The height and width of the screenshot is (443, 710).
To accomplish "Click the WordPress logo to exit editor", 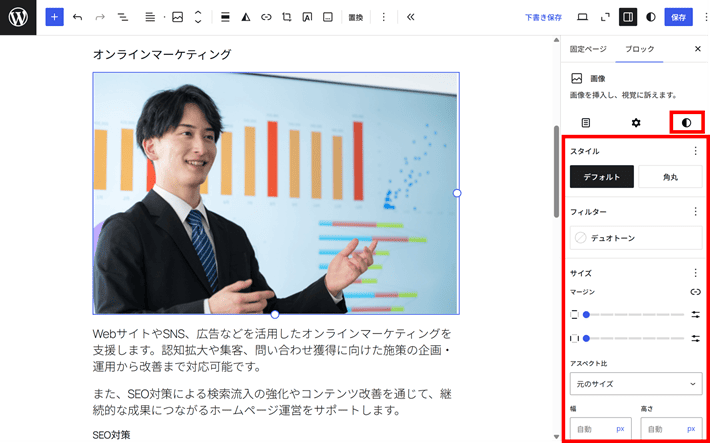I will [x=18, y=17].
